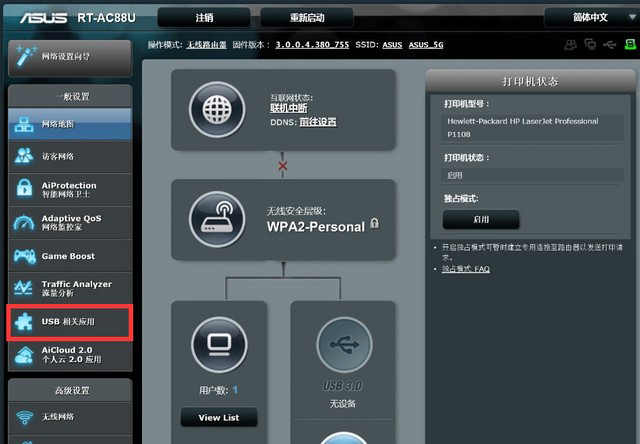Click the 独占模式 FAQ link
640x444 pixels.
(466, 269)
